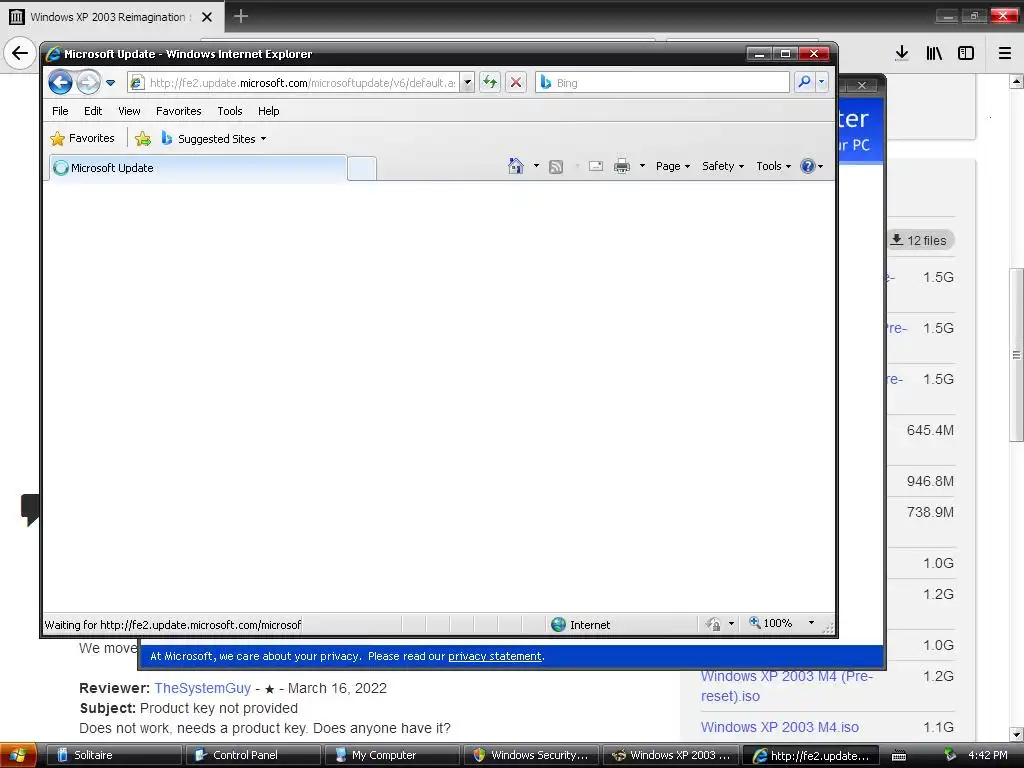This screenshot has width=1024, height=768.
Task: Click the fe2.update IE taskbar button
Action: coord(810,756)
